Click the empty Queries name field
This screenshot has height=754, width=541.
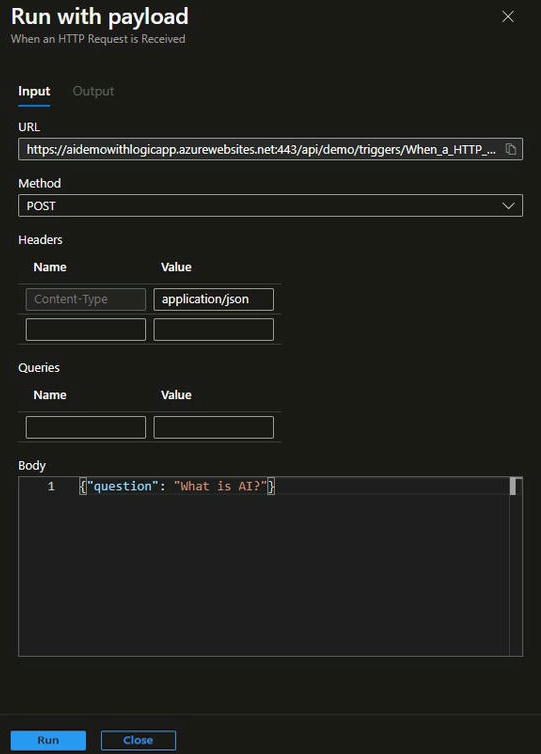(86, 427)
